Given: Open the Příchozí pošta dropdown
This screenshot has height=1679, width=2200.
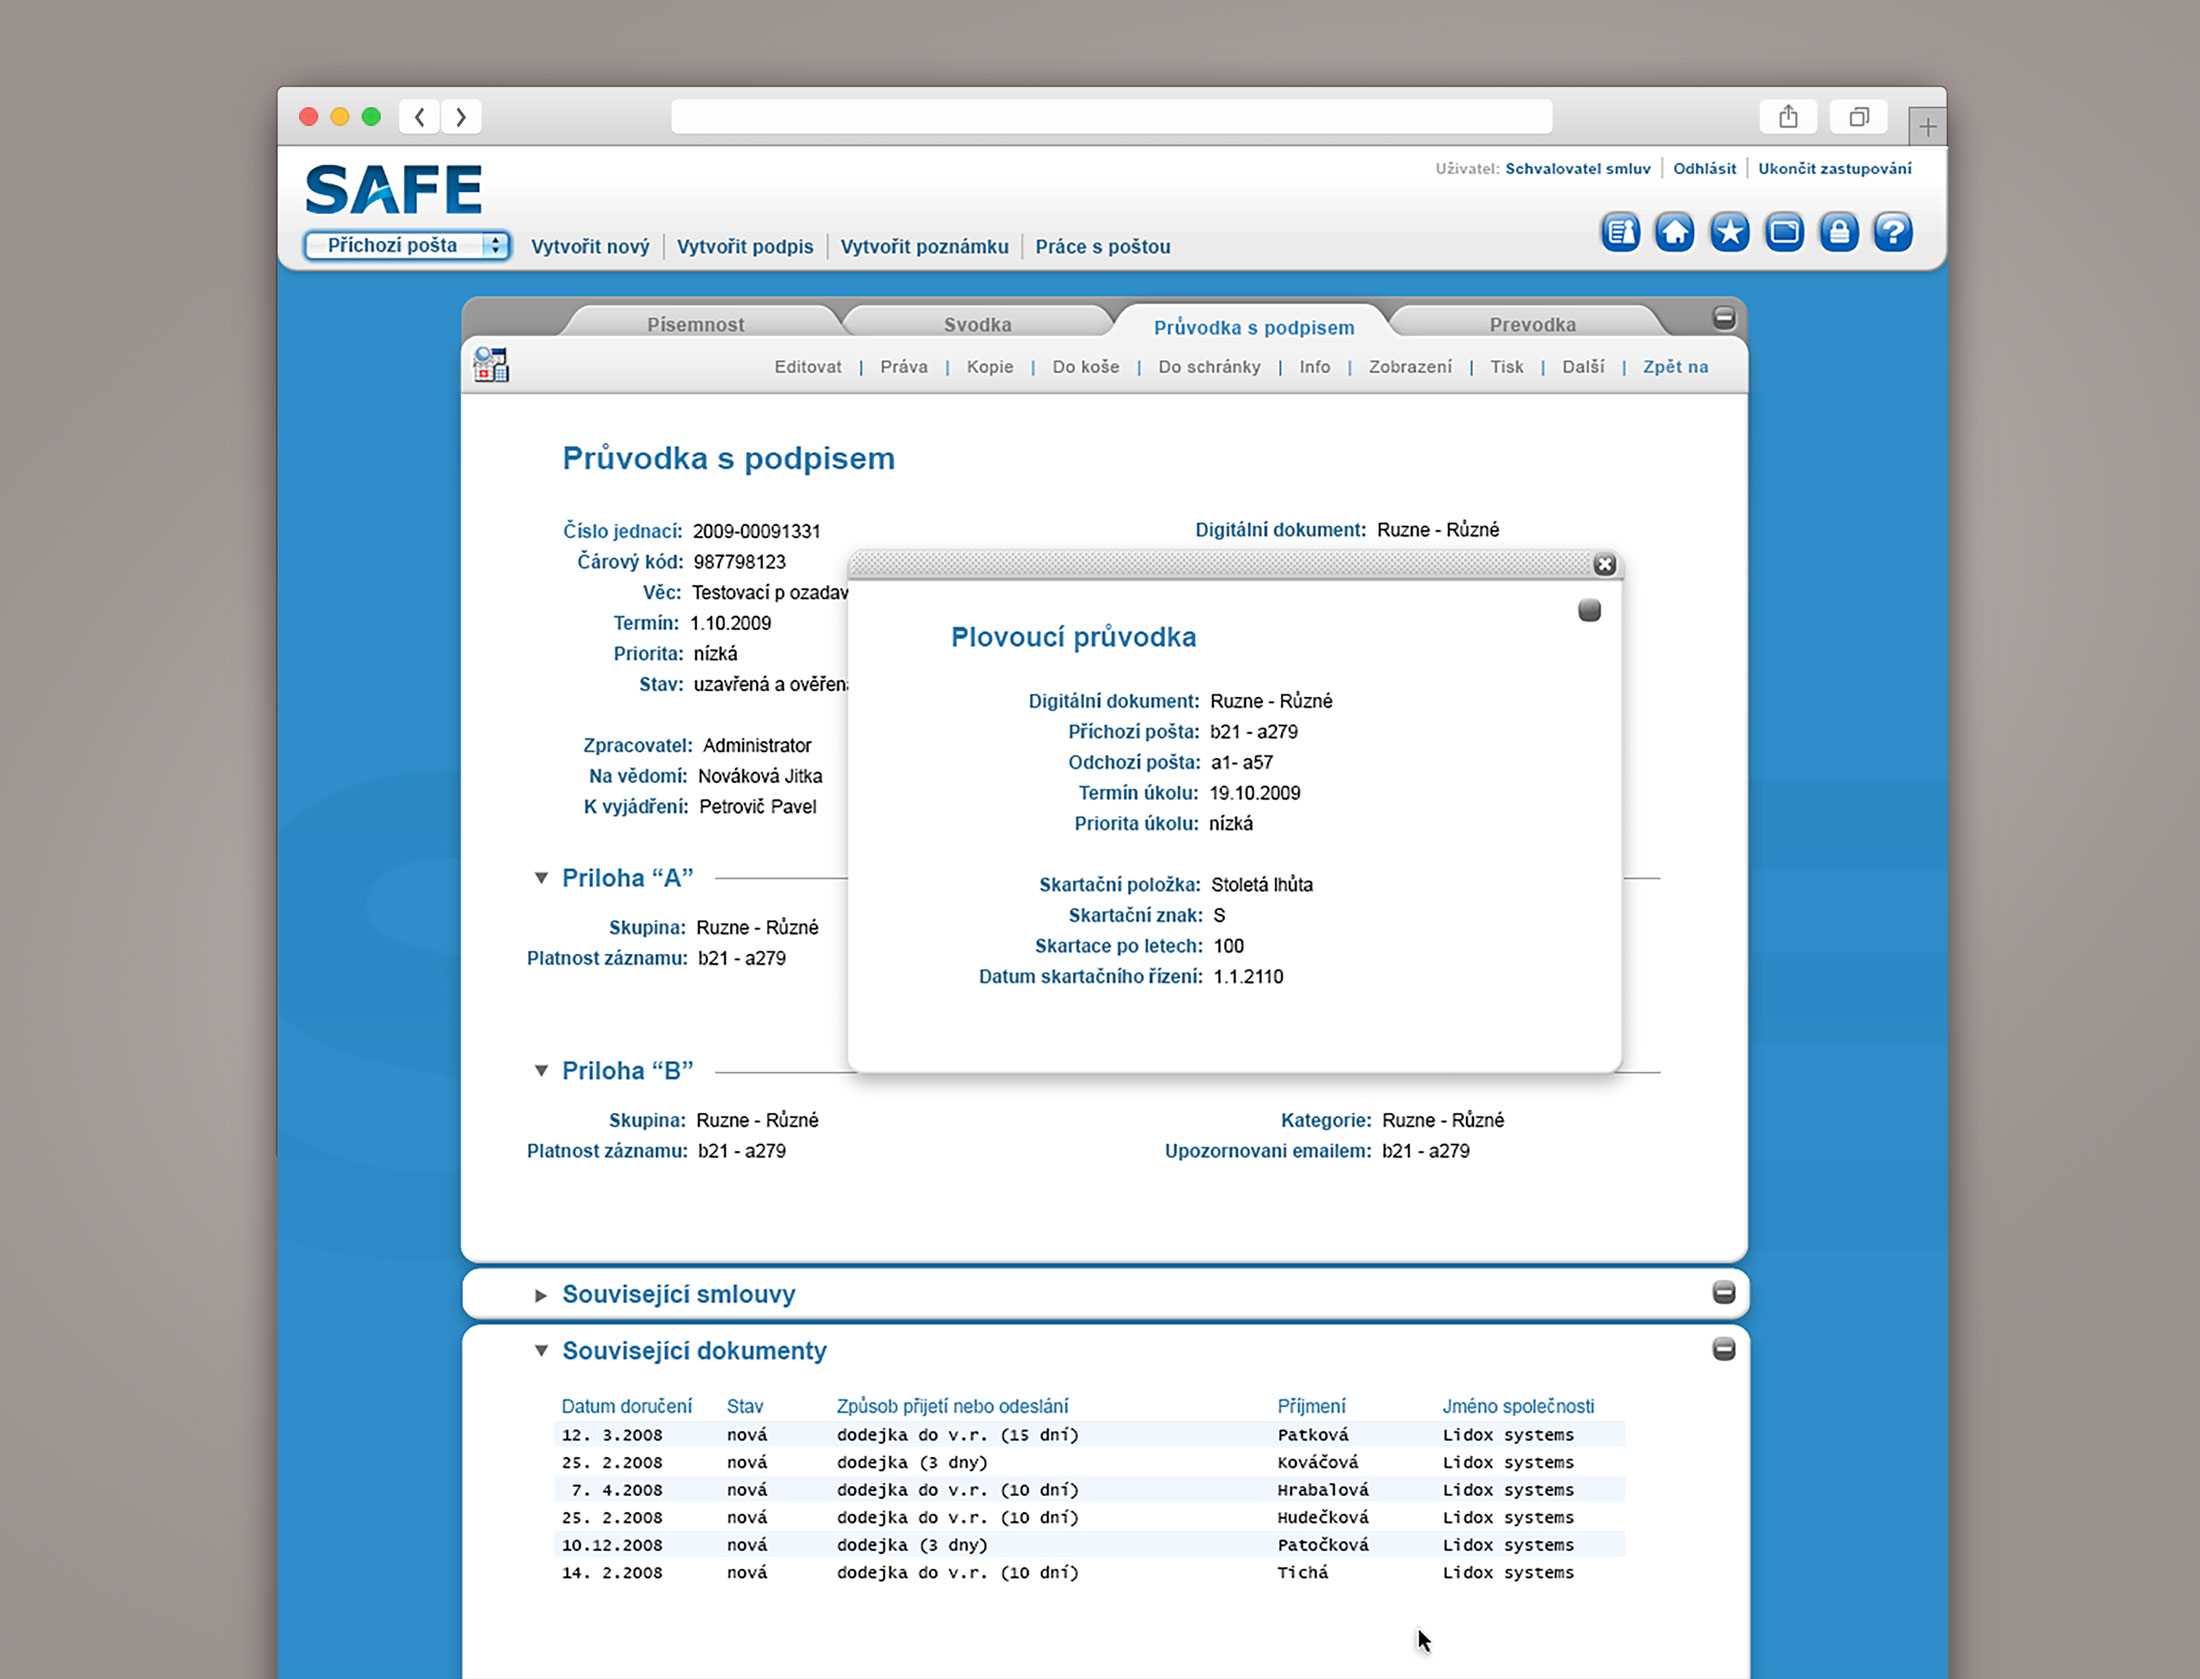Looking at the screenshot, I should coord(408,245).
